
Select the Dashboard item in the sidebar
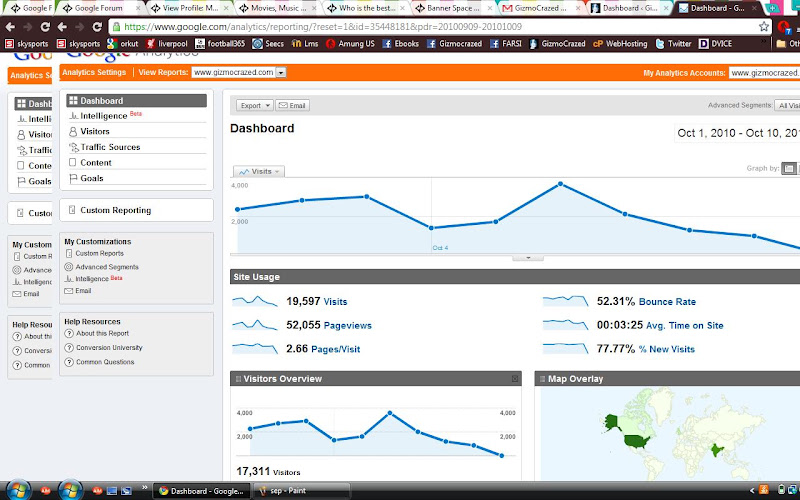coord(136,101)
